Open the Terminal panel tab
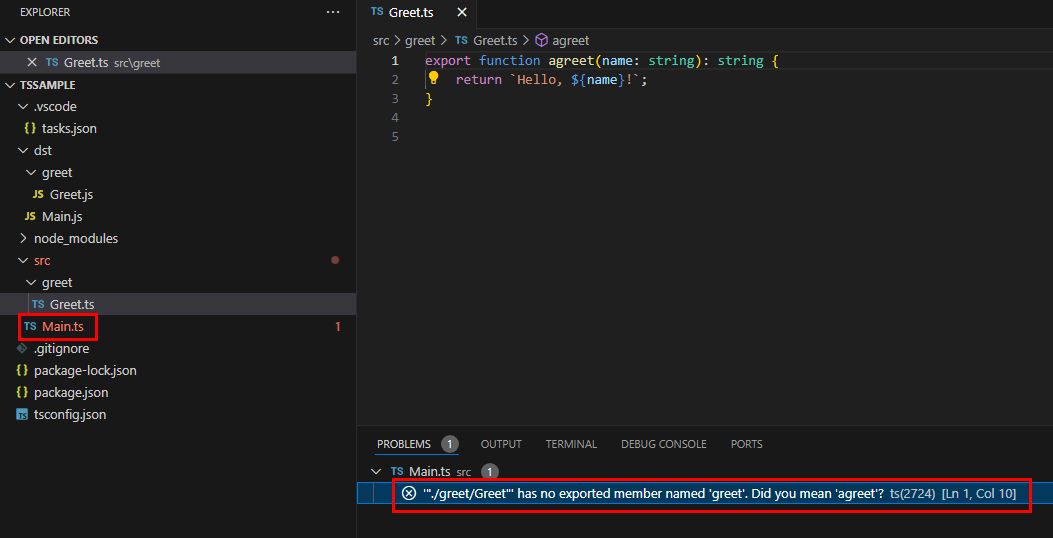Screen dimensions: 1053x538 click(x=571, y=444)
